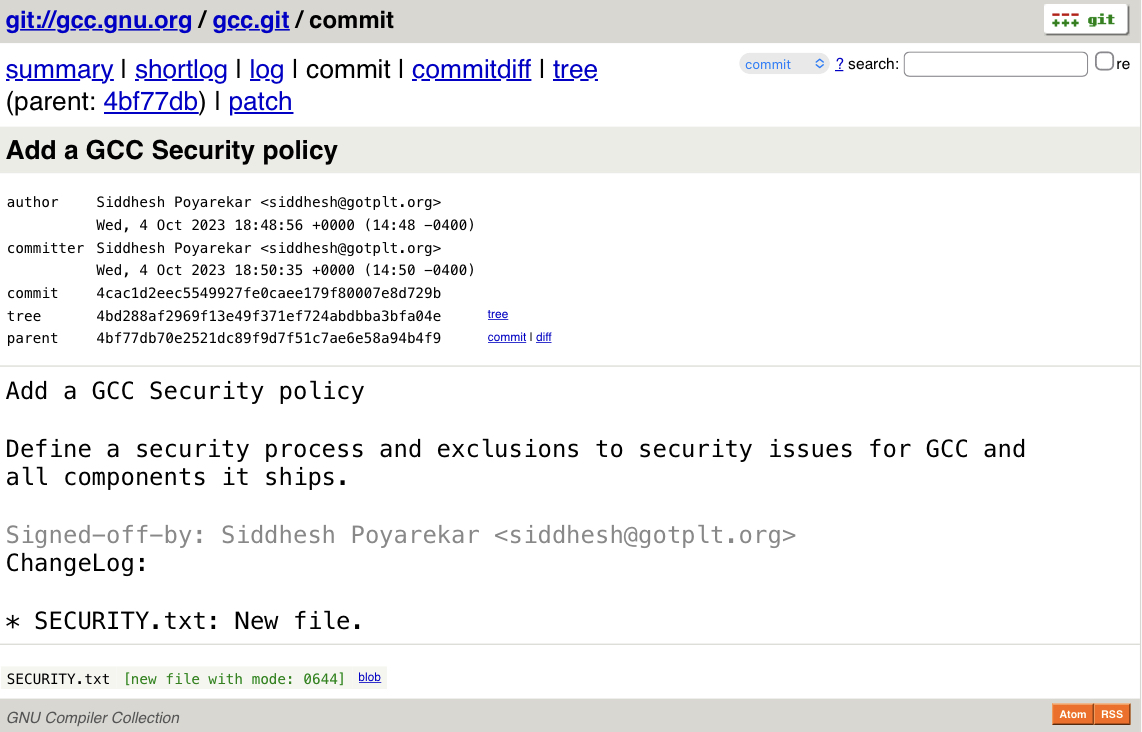
Task: Open the tree view in navigation
Action: pyautogui.click(x=575, y=70)
